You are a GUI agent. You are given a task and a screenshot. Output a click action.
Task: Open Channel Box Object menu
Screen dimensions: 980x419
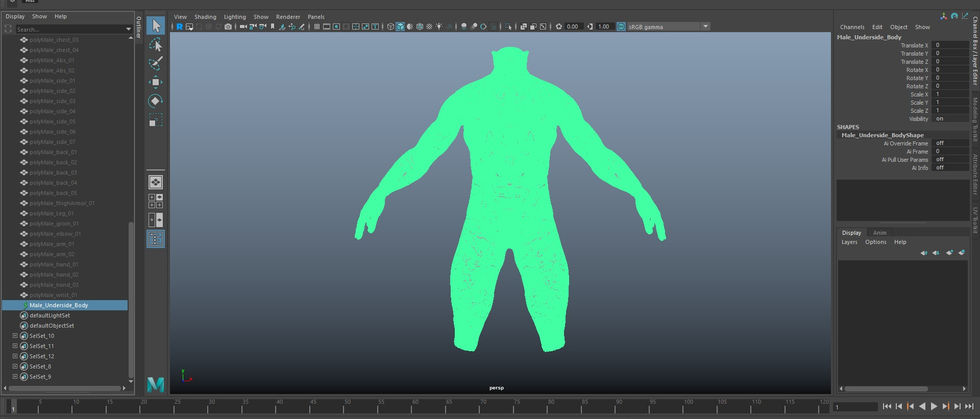point(899,28)
